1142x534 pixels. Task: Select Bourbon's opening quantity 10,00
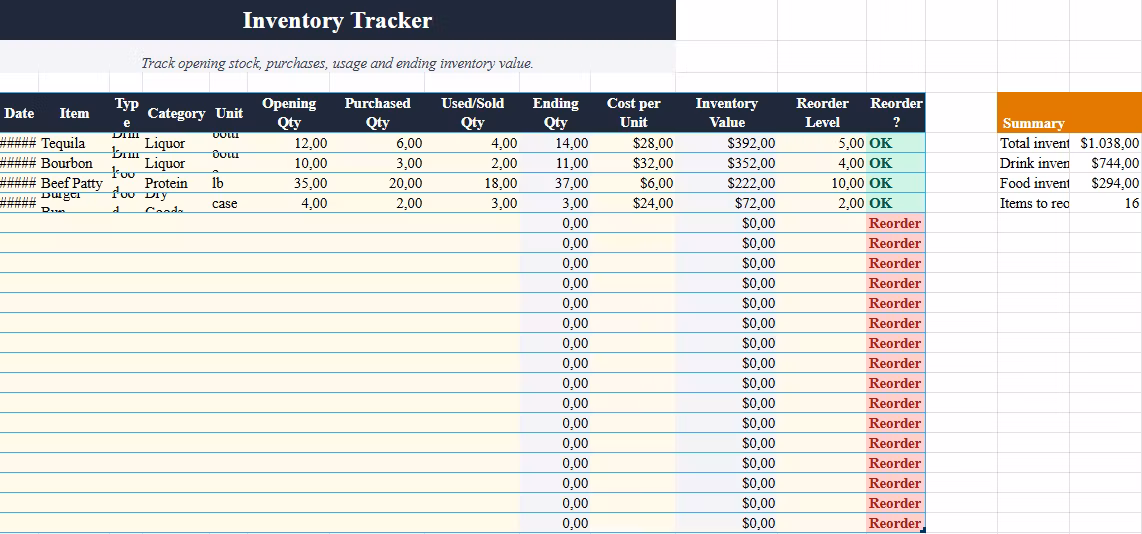(289, 163)
